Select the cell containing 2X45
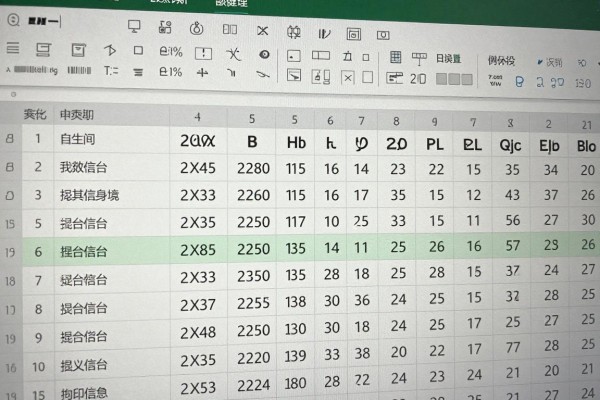Viewport: 600px width, 400px height. (x=198, y=168)
